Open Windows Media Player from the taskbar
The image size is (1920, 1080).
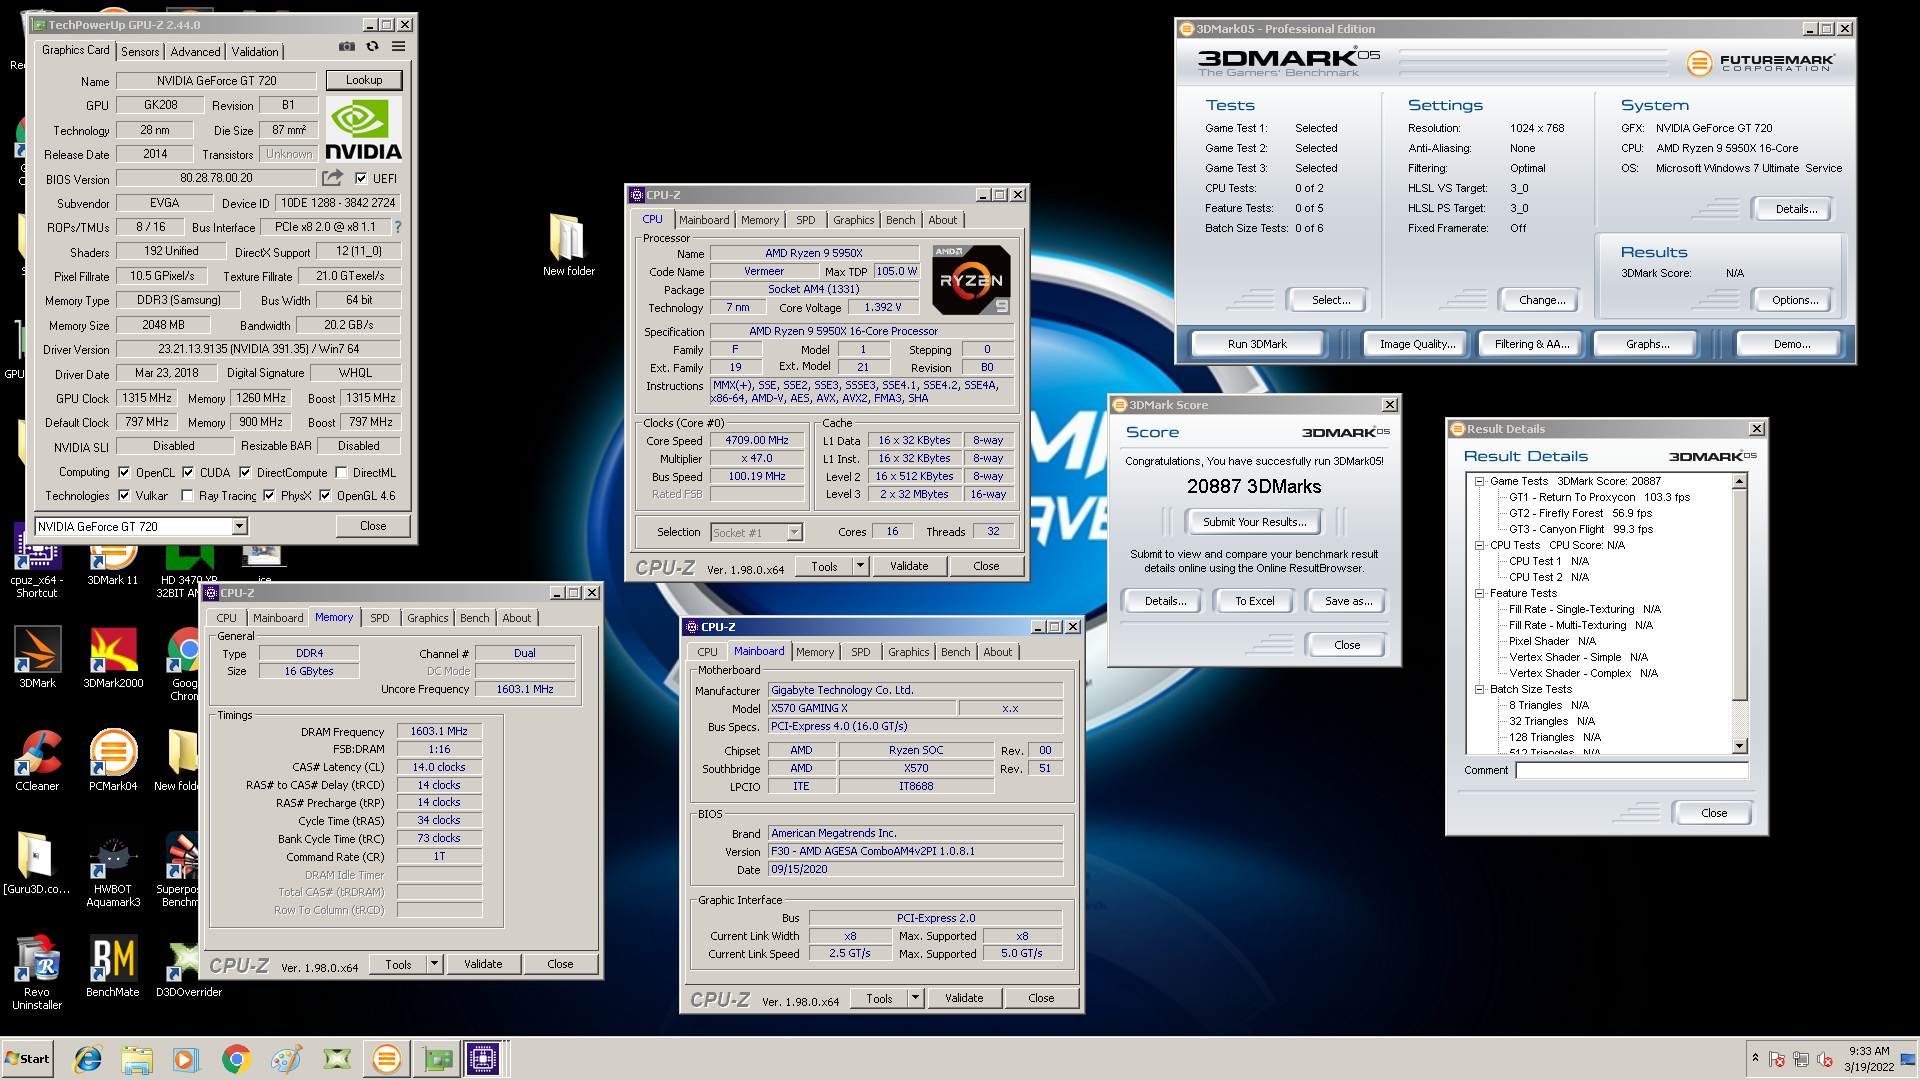tap(186, 1059)
